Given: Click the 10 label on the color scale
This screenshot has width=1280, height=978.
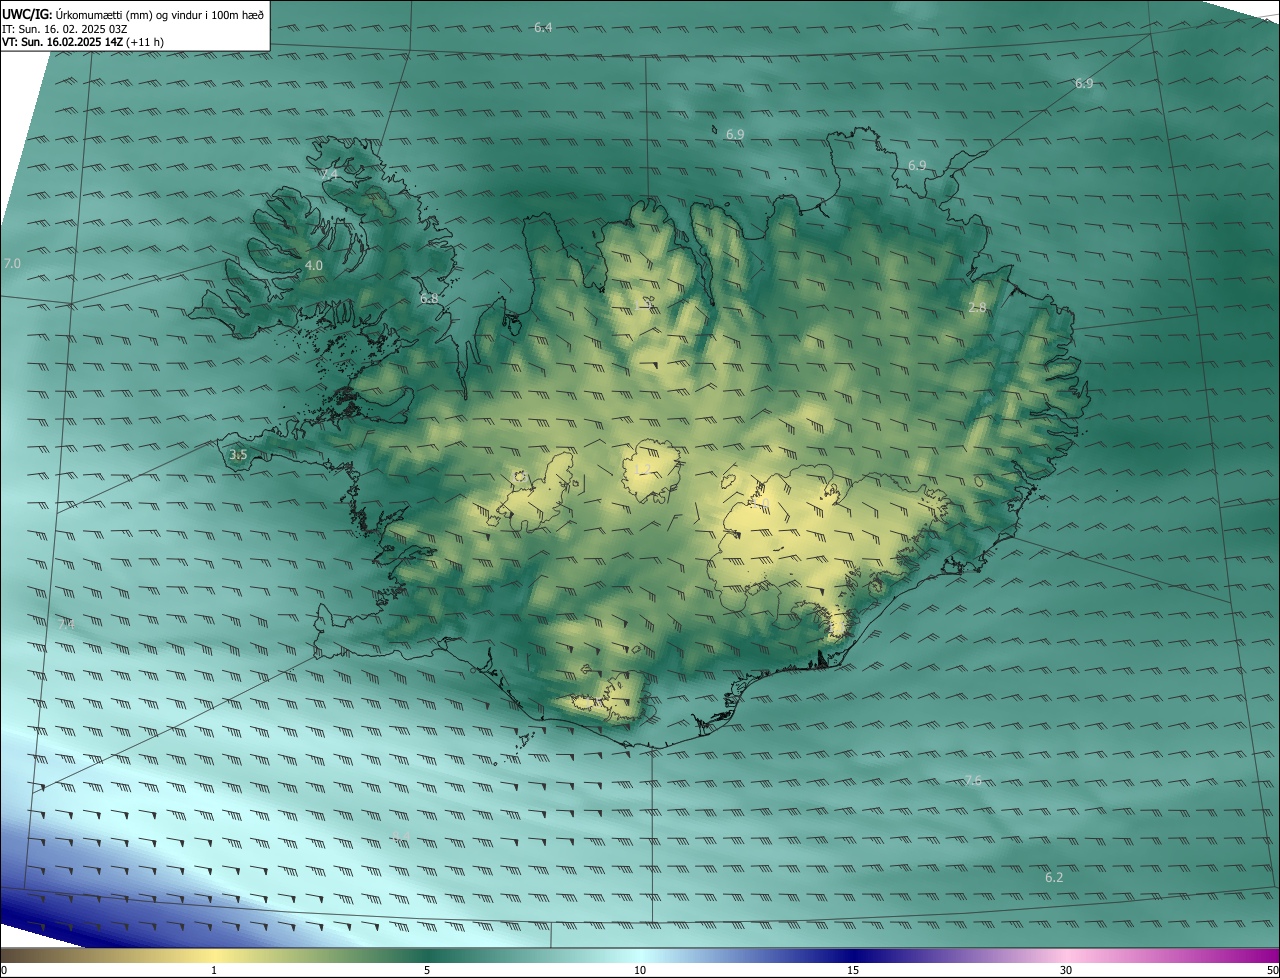Looking at the screenshot, I should [640, 970].
